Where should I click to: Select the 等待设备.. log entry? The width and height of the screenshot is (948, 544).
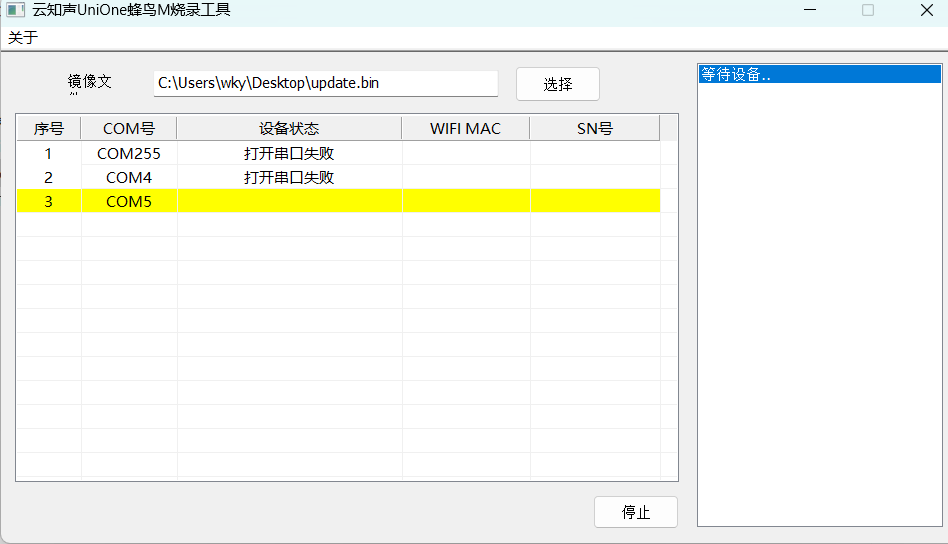(x=819, y=74)
